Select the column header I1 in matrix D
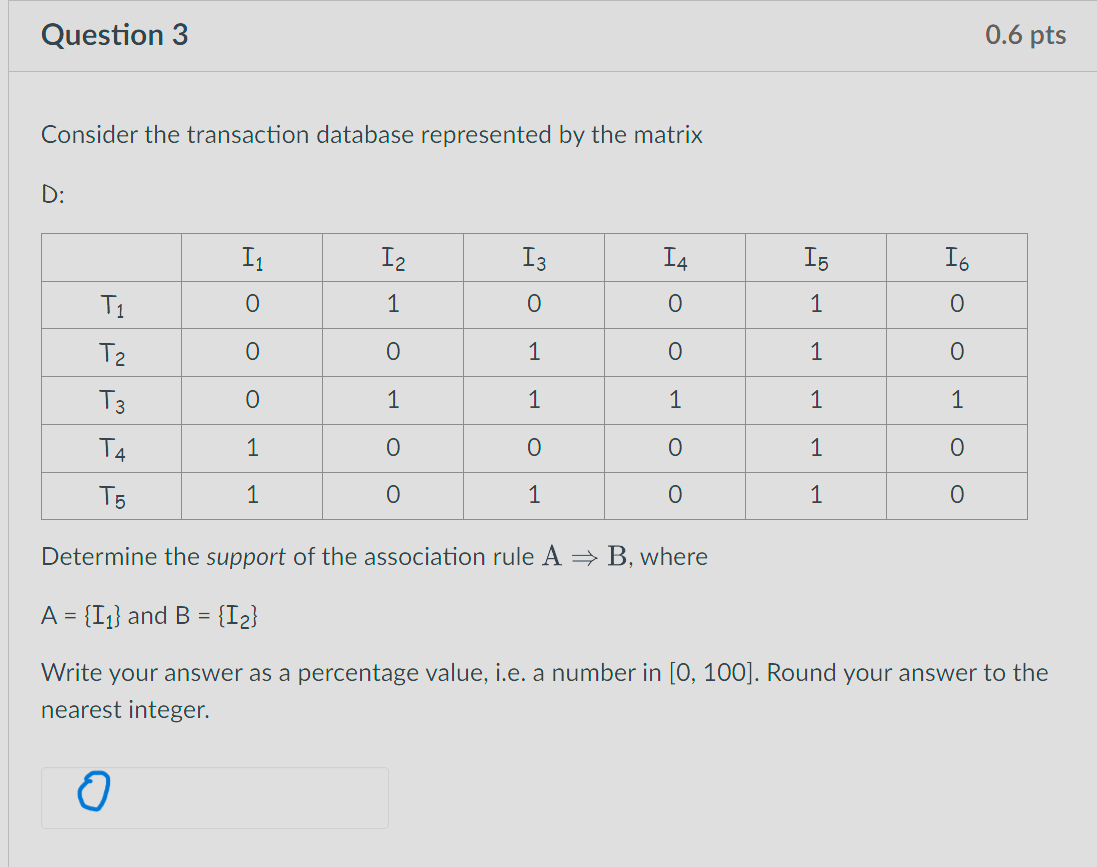Viewport: 1097px width, 867px height. (251, 257)
